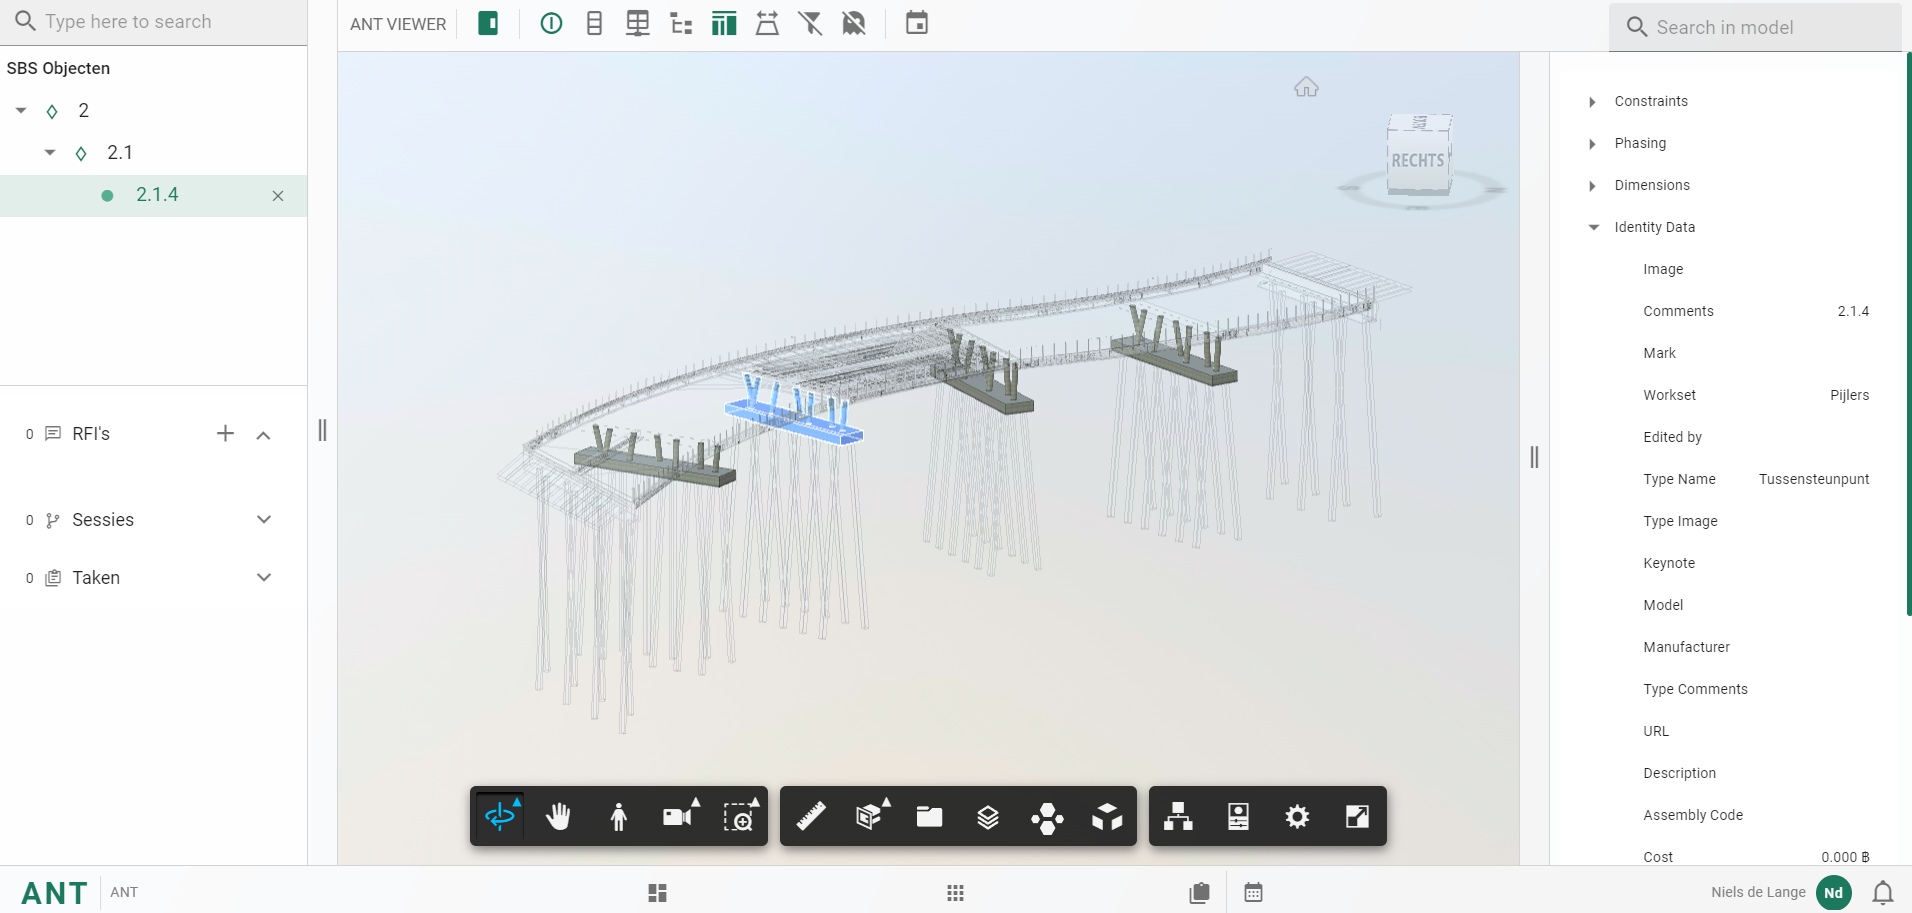This screenshot has width=1912, height=913.
Task: Expand the Constraints property group
Action: pos(1592,102)
